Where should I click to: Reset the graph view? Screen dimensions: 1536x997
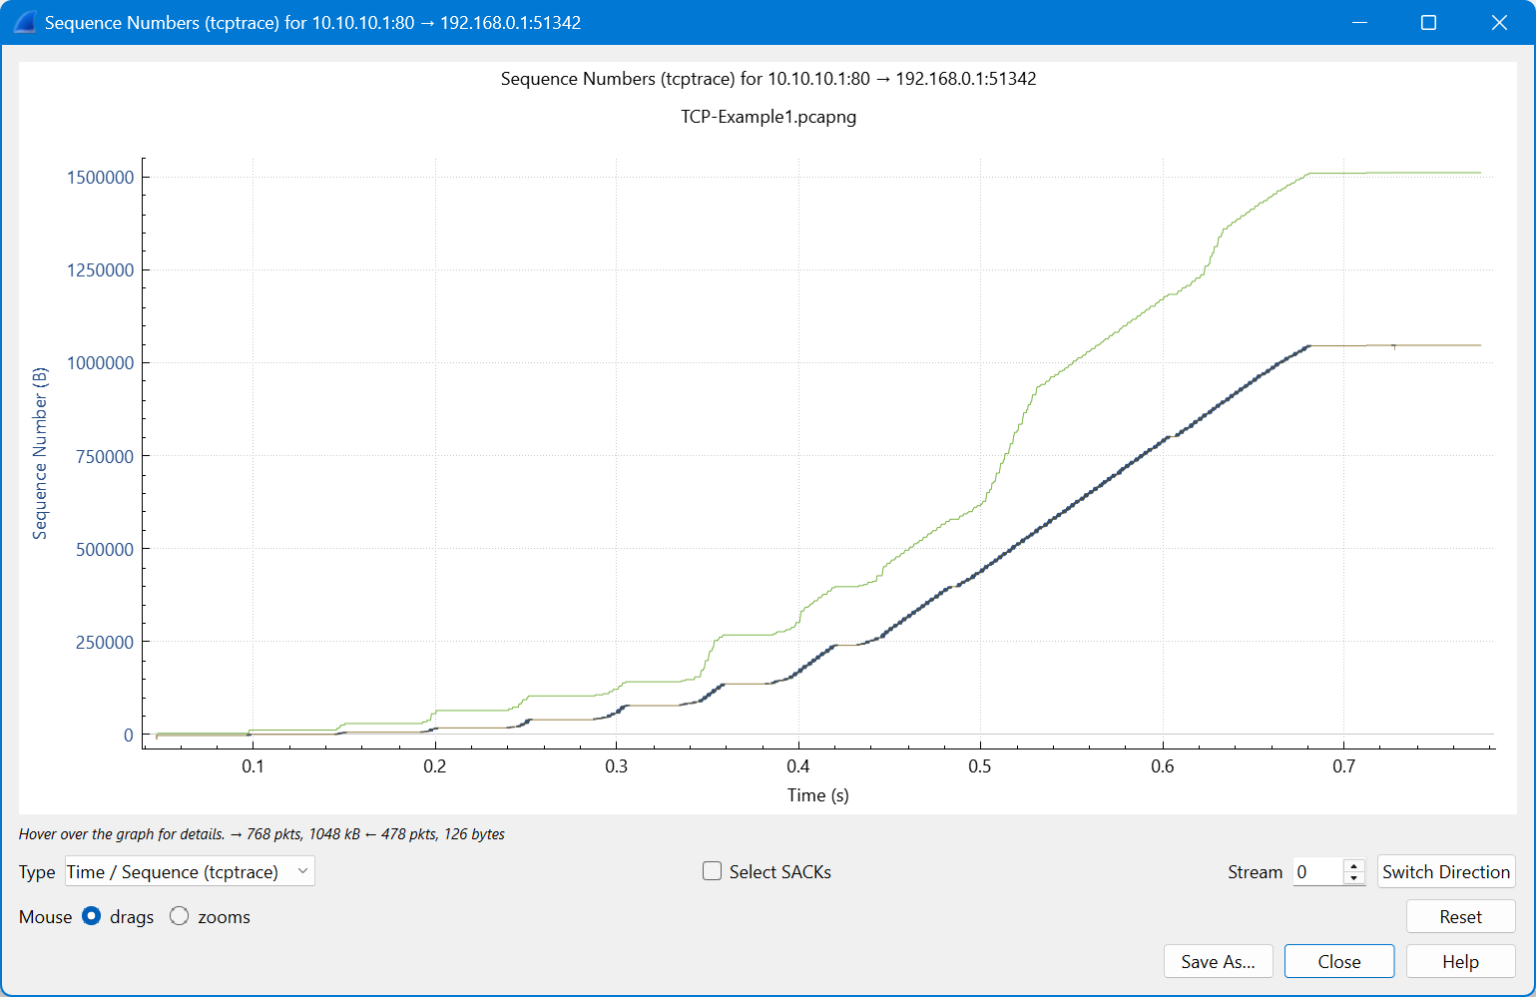(x=1460, y=916)
